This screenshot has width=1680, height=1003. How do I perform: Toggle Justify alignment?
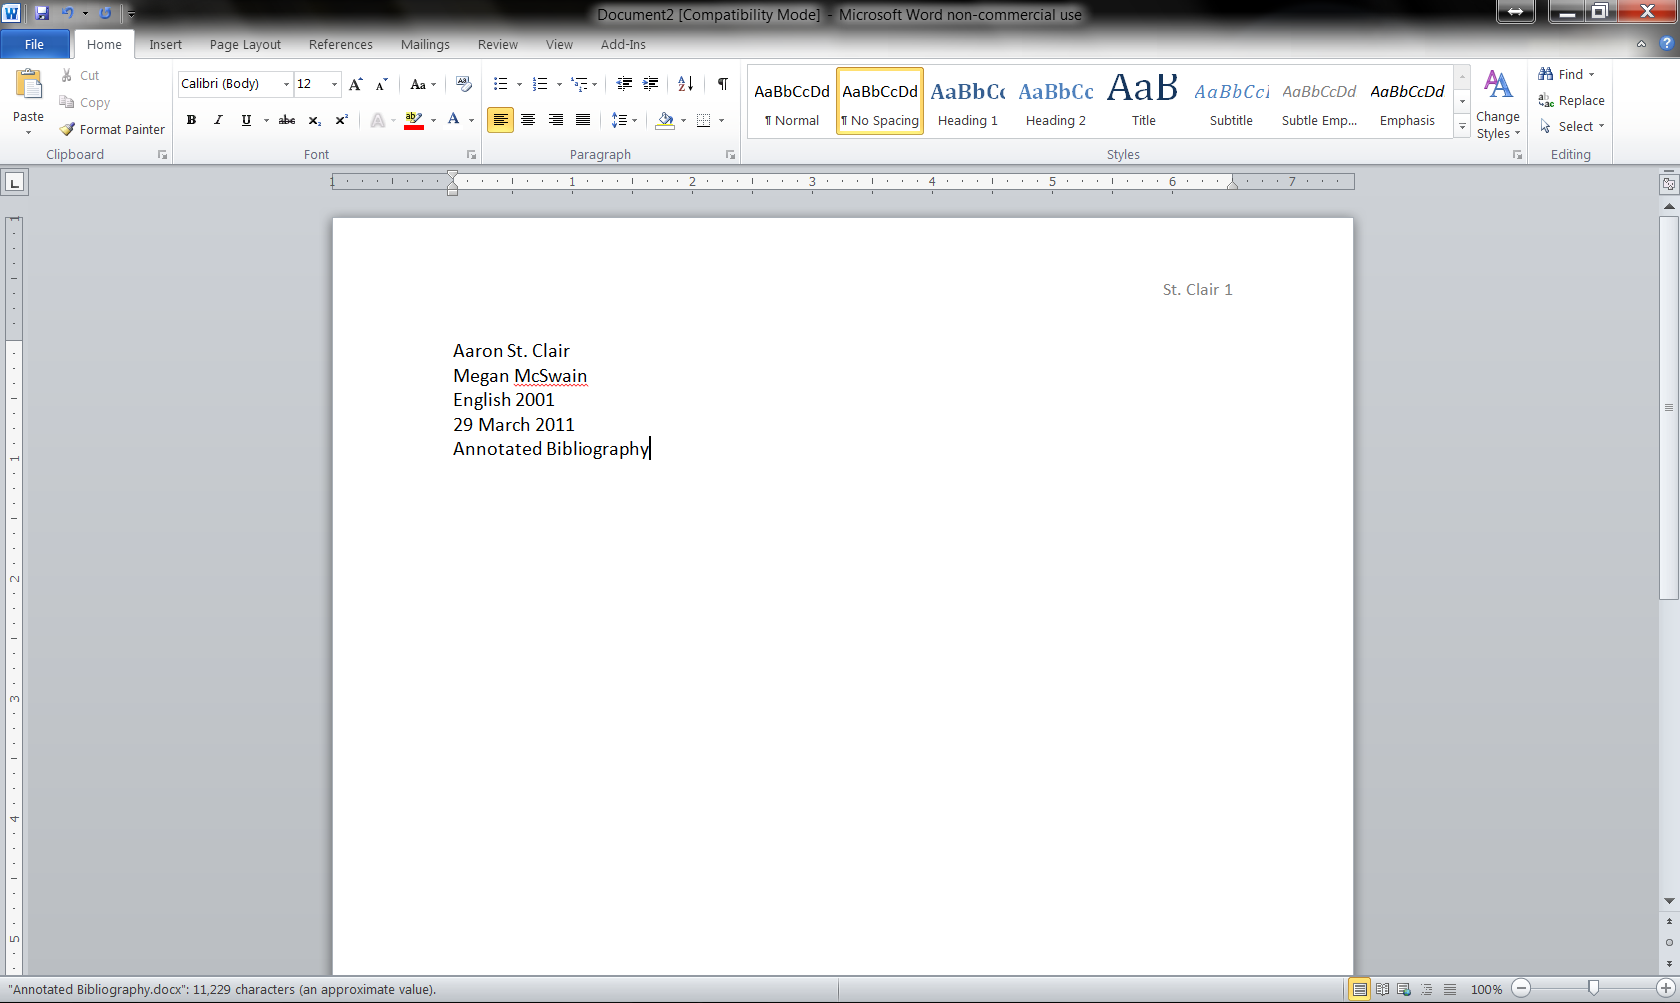(x=583, y=120)
